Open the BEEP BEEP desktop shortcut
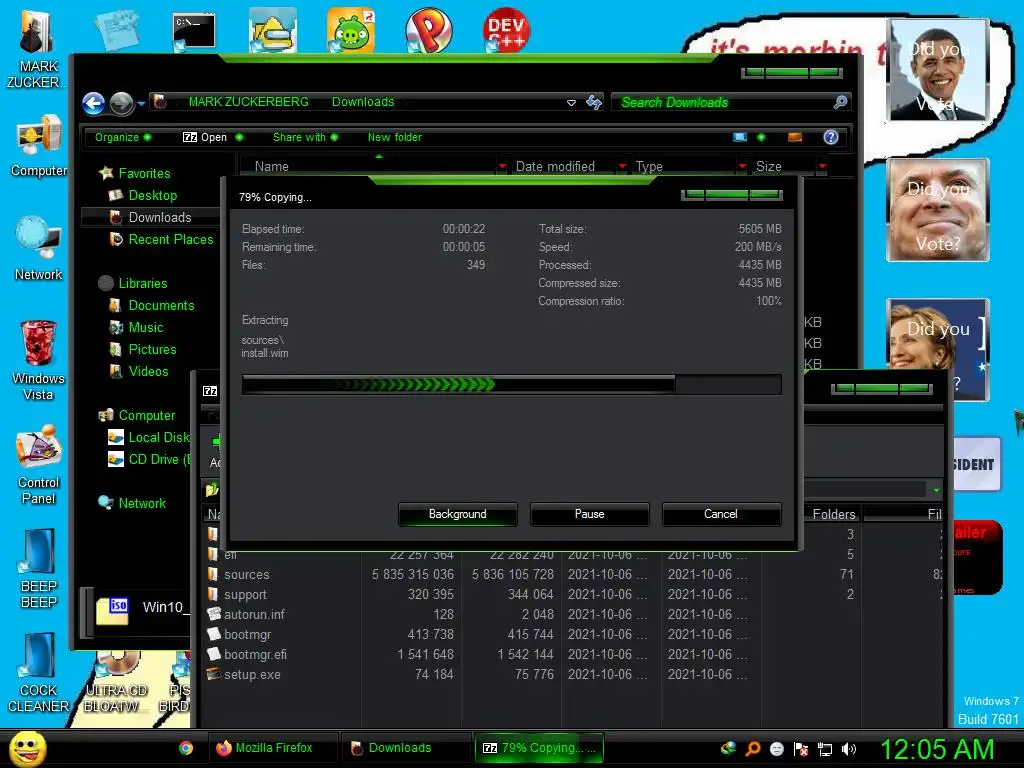The width and height of the screenshot is (1024, 768). coord(38,568)
